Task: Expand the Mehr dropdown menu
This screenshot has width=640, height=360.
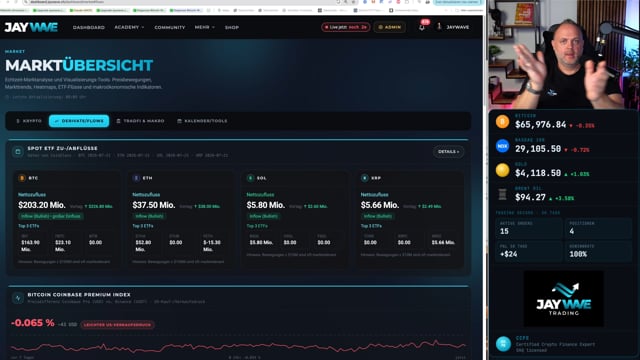Action: tap(204, 27)
